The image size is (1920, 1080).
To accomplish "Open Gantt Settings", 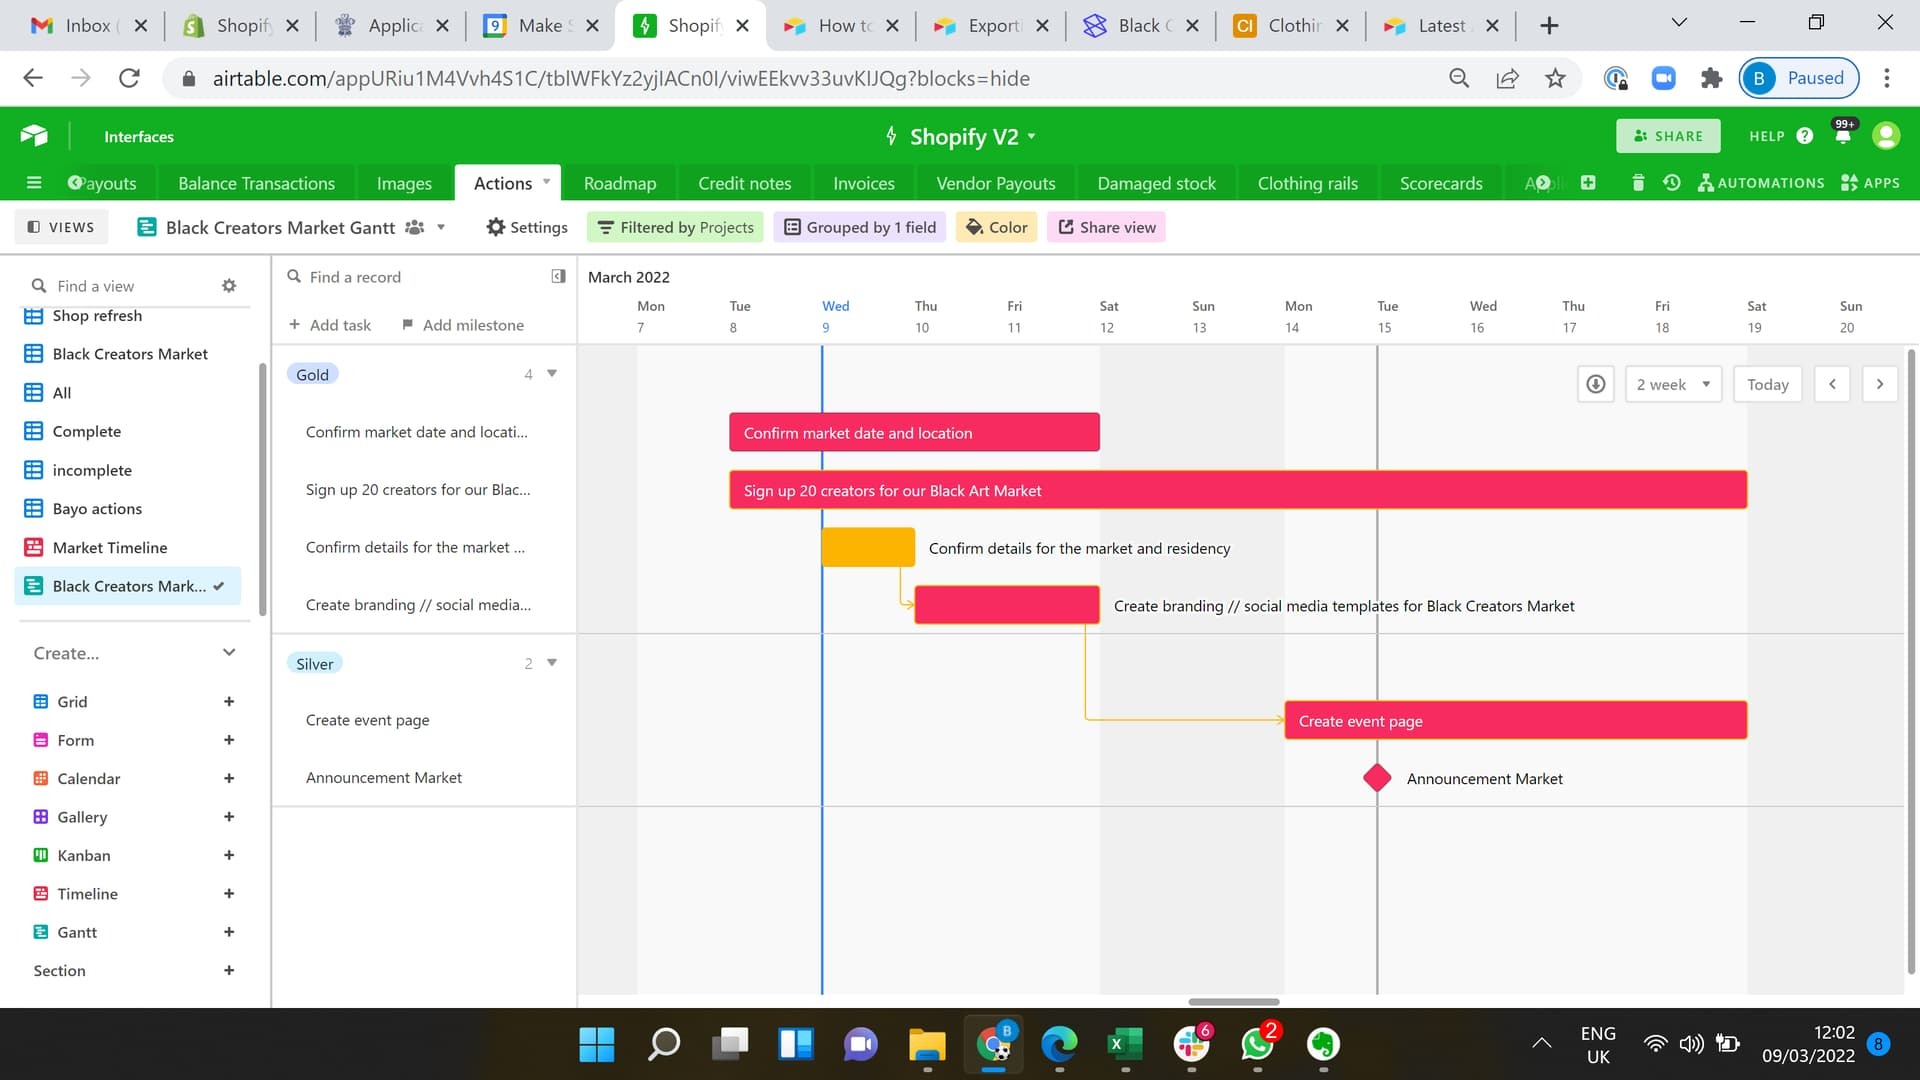I will coord(527,227).
